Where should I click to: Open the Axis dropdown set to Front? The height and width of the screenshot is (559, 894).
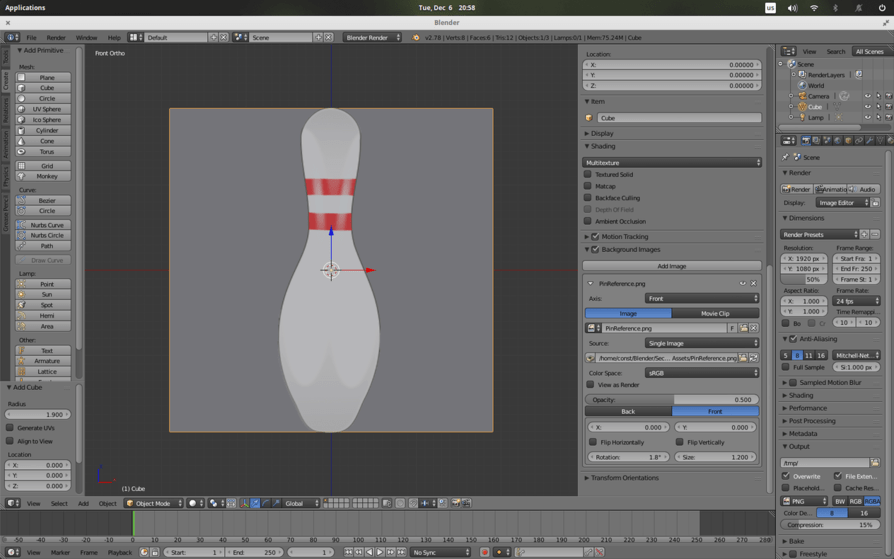(x=701, y=298)
